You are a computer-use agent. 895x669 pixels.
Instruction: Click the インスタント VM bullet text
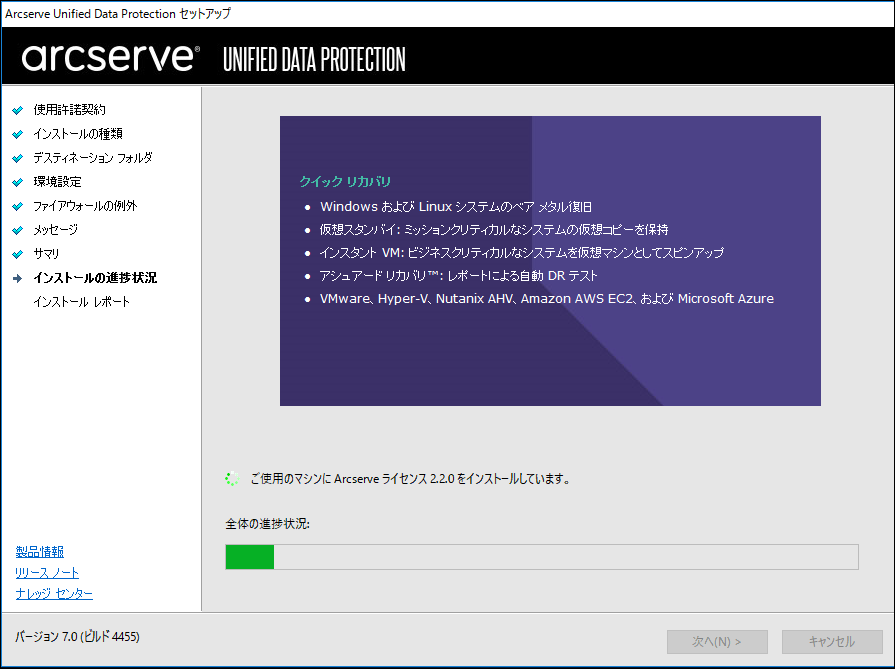click(521, 252)
